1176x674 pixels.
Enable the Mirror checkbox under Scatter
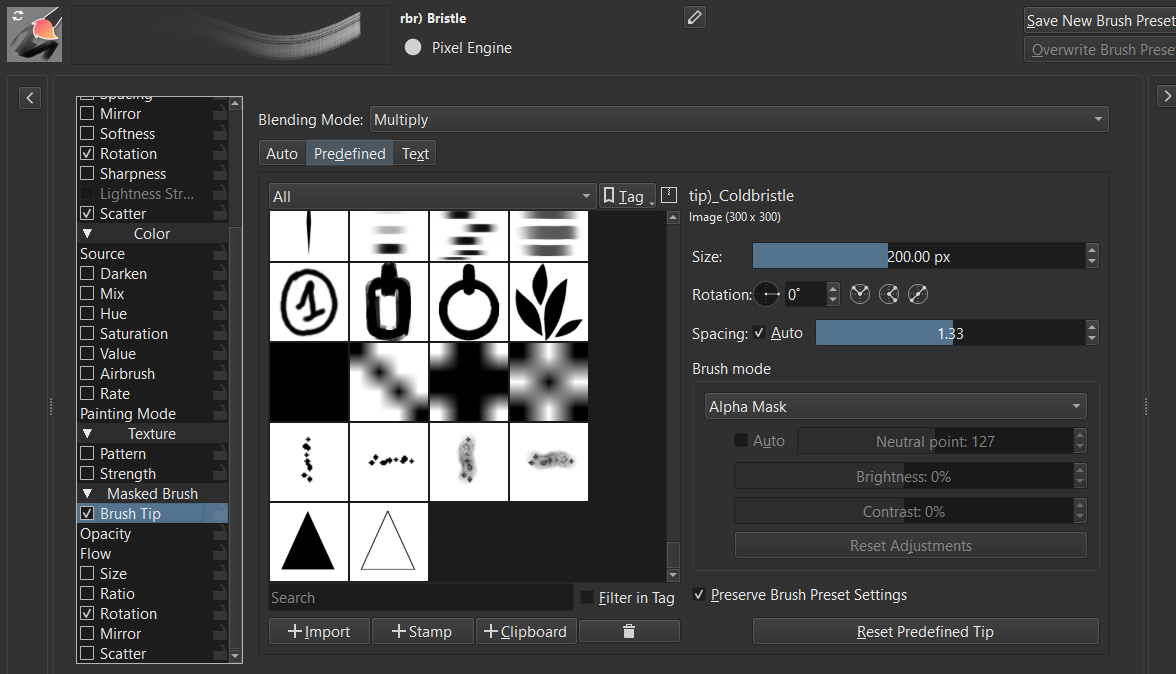point(87,634)
